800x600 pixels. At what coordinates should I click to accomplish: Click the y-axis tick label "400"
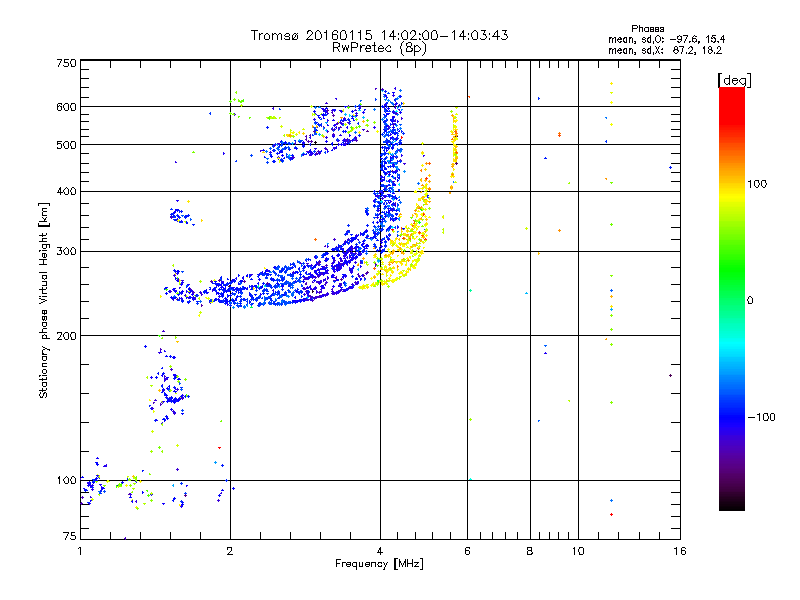point(66,192)
